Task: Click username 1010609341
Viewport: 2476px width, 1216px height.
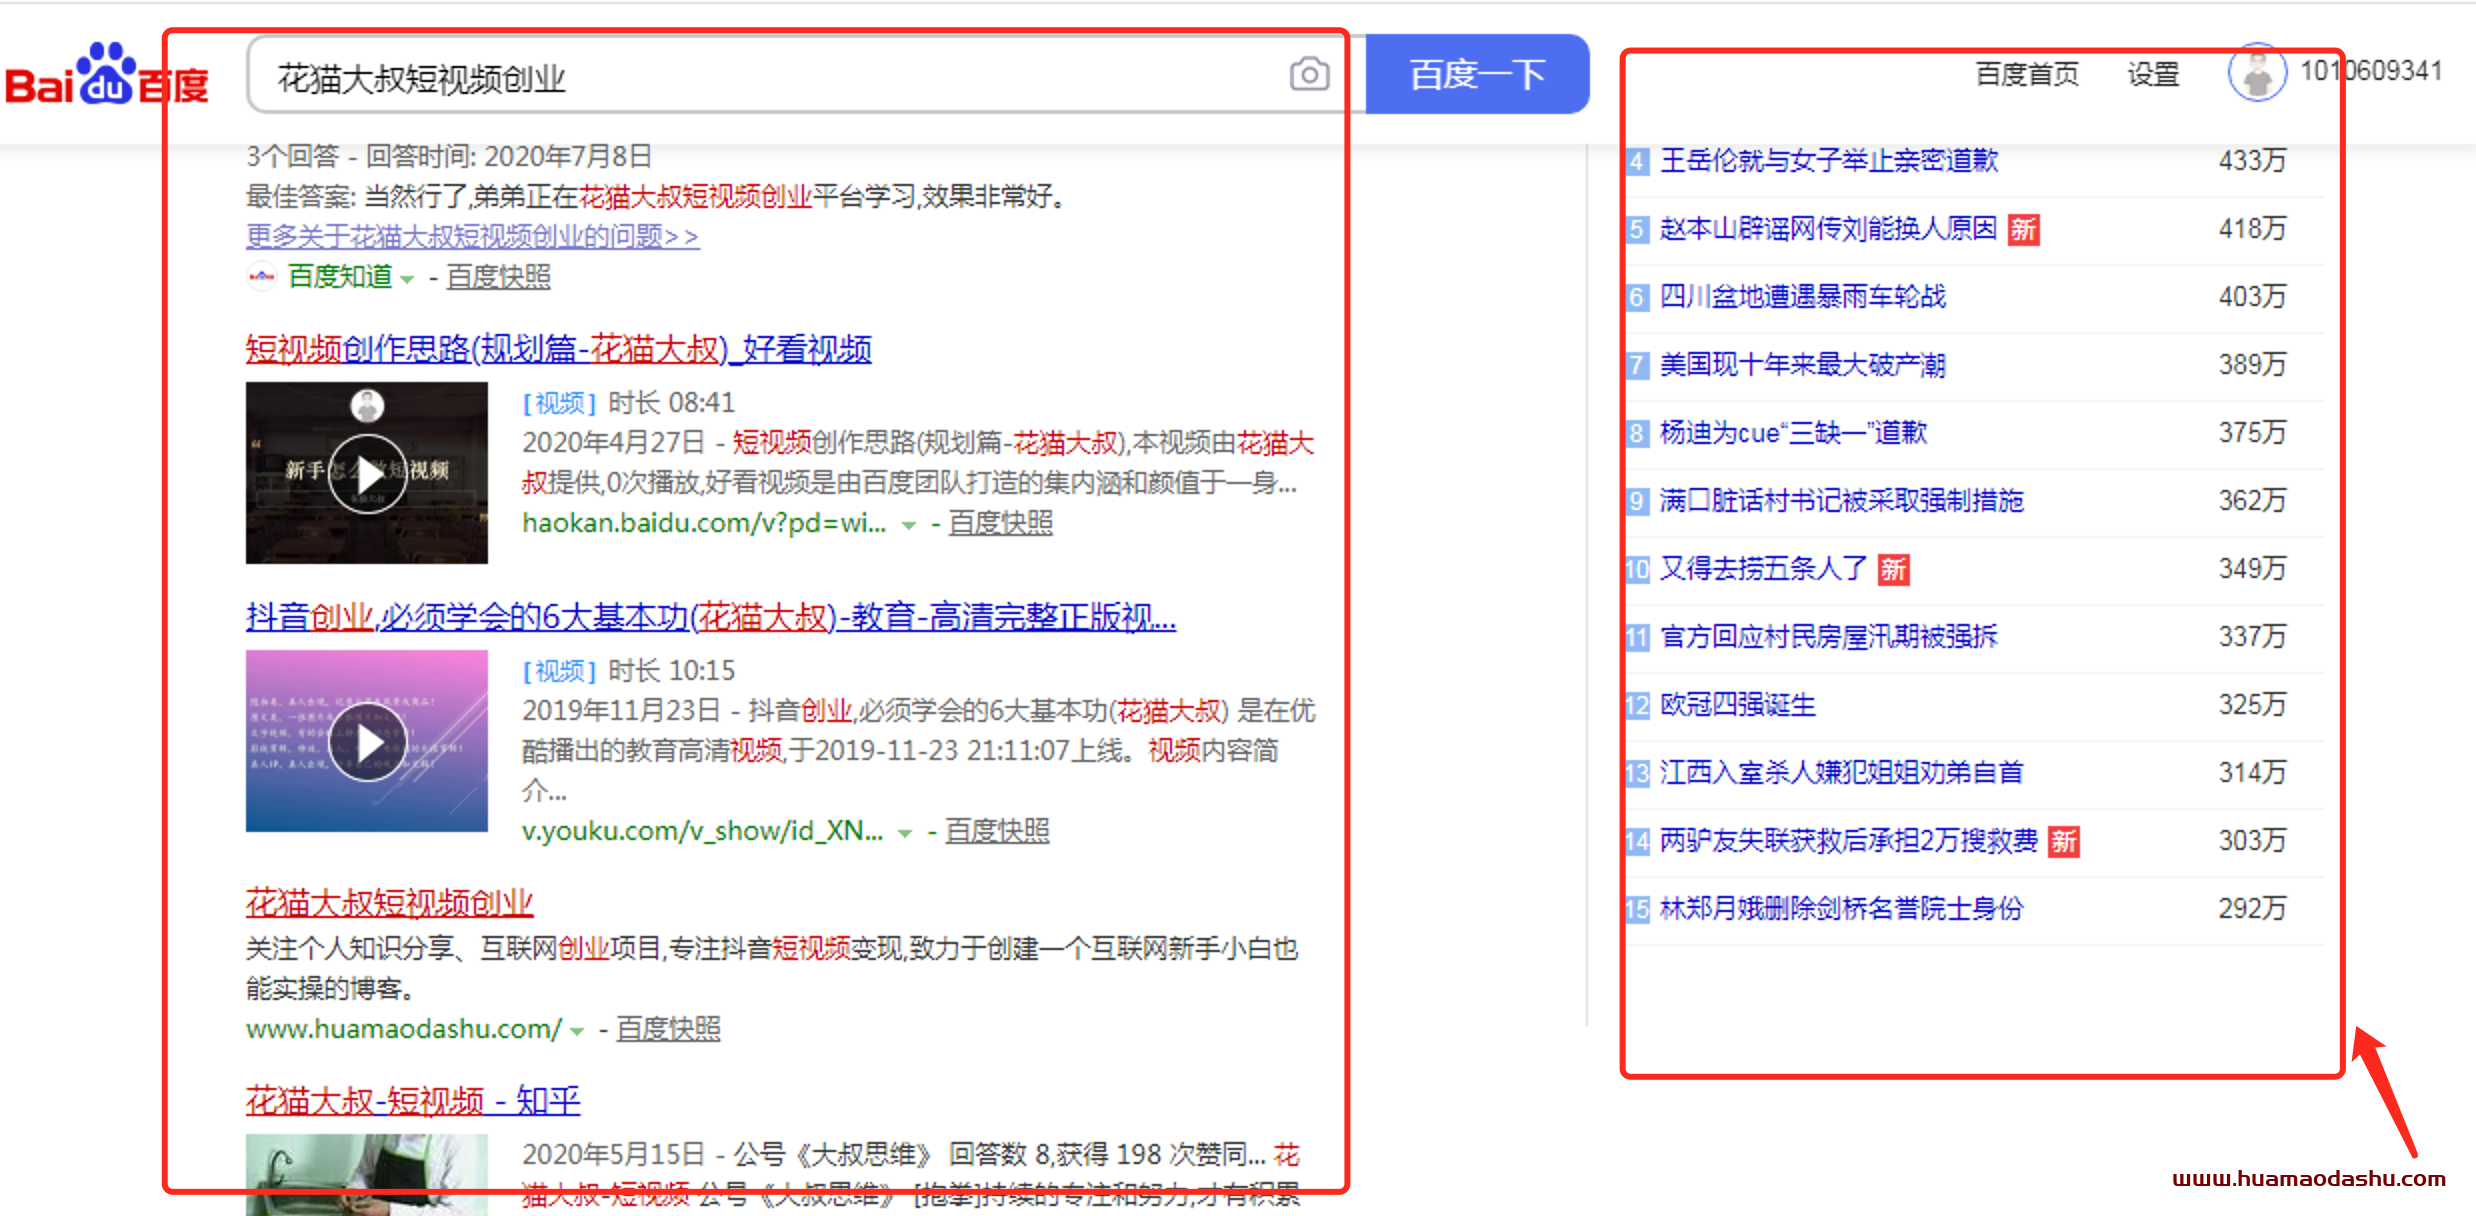Action: tap(2371, 71)
